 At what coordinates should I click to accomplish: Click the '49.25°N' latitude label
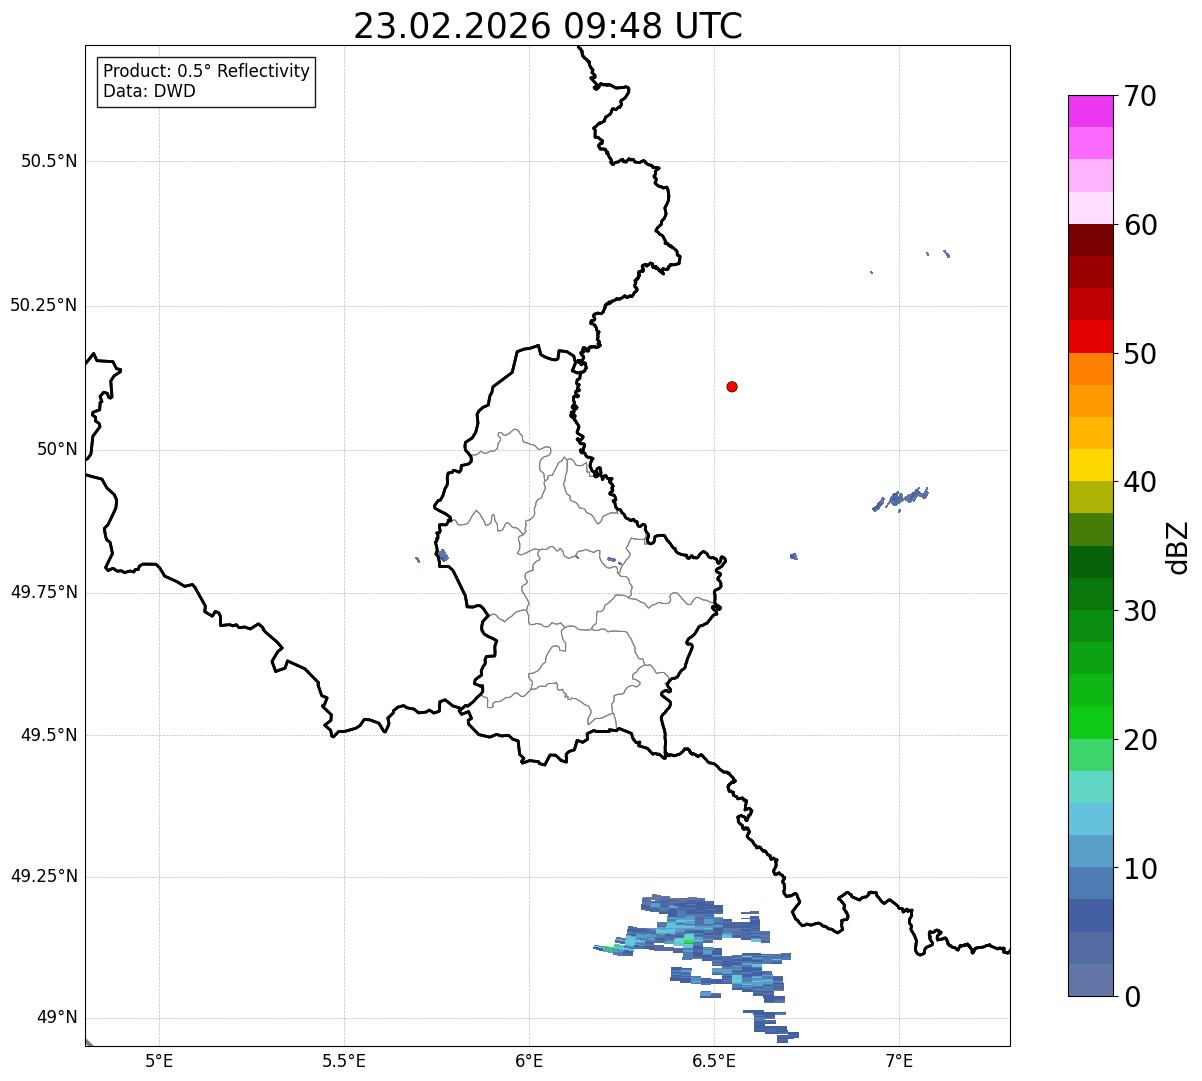(x=43, y=876)
